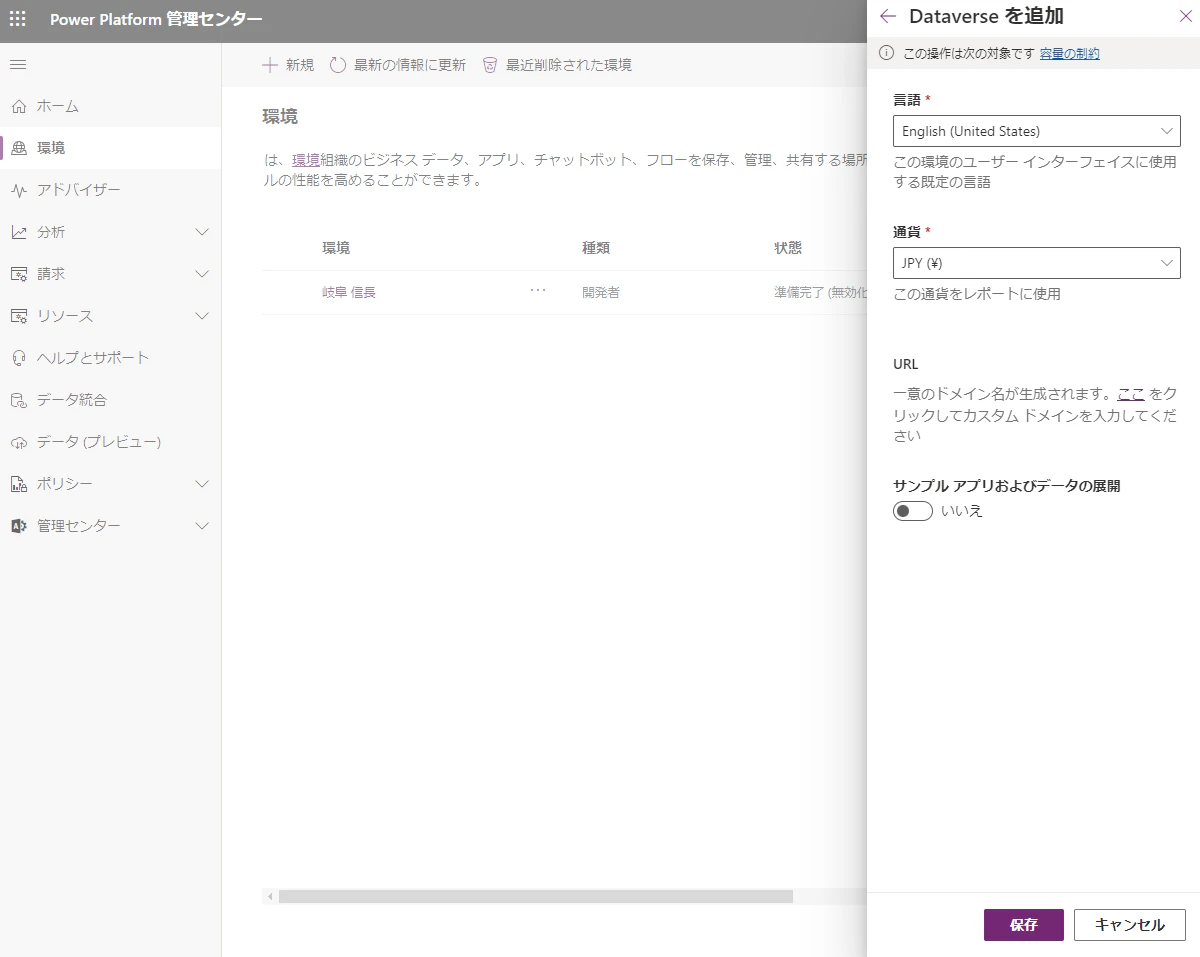Collapse the navigation hamburger menu

pyautogui.click(x=18, y=65)
